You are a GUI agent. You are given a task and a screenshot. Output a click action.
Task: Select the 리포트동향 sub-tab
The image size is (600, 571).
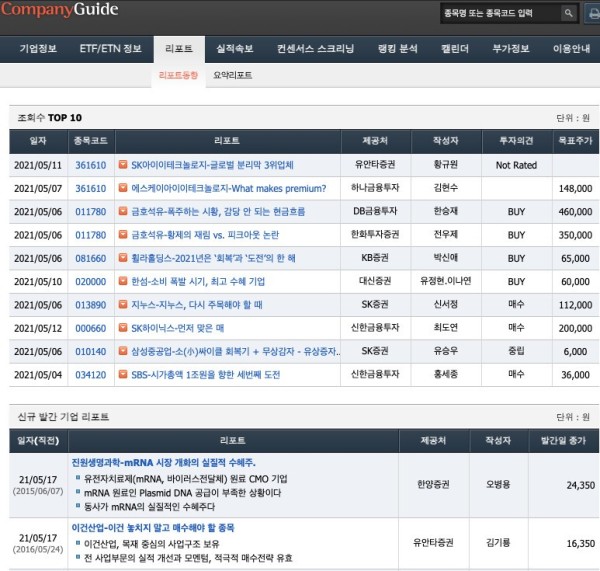click(178, 75)
